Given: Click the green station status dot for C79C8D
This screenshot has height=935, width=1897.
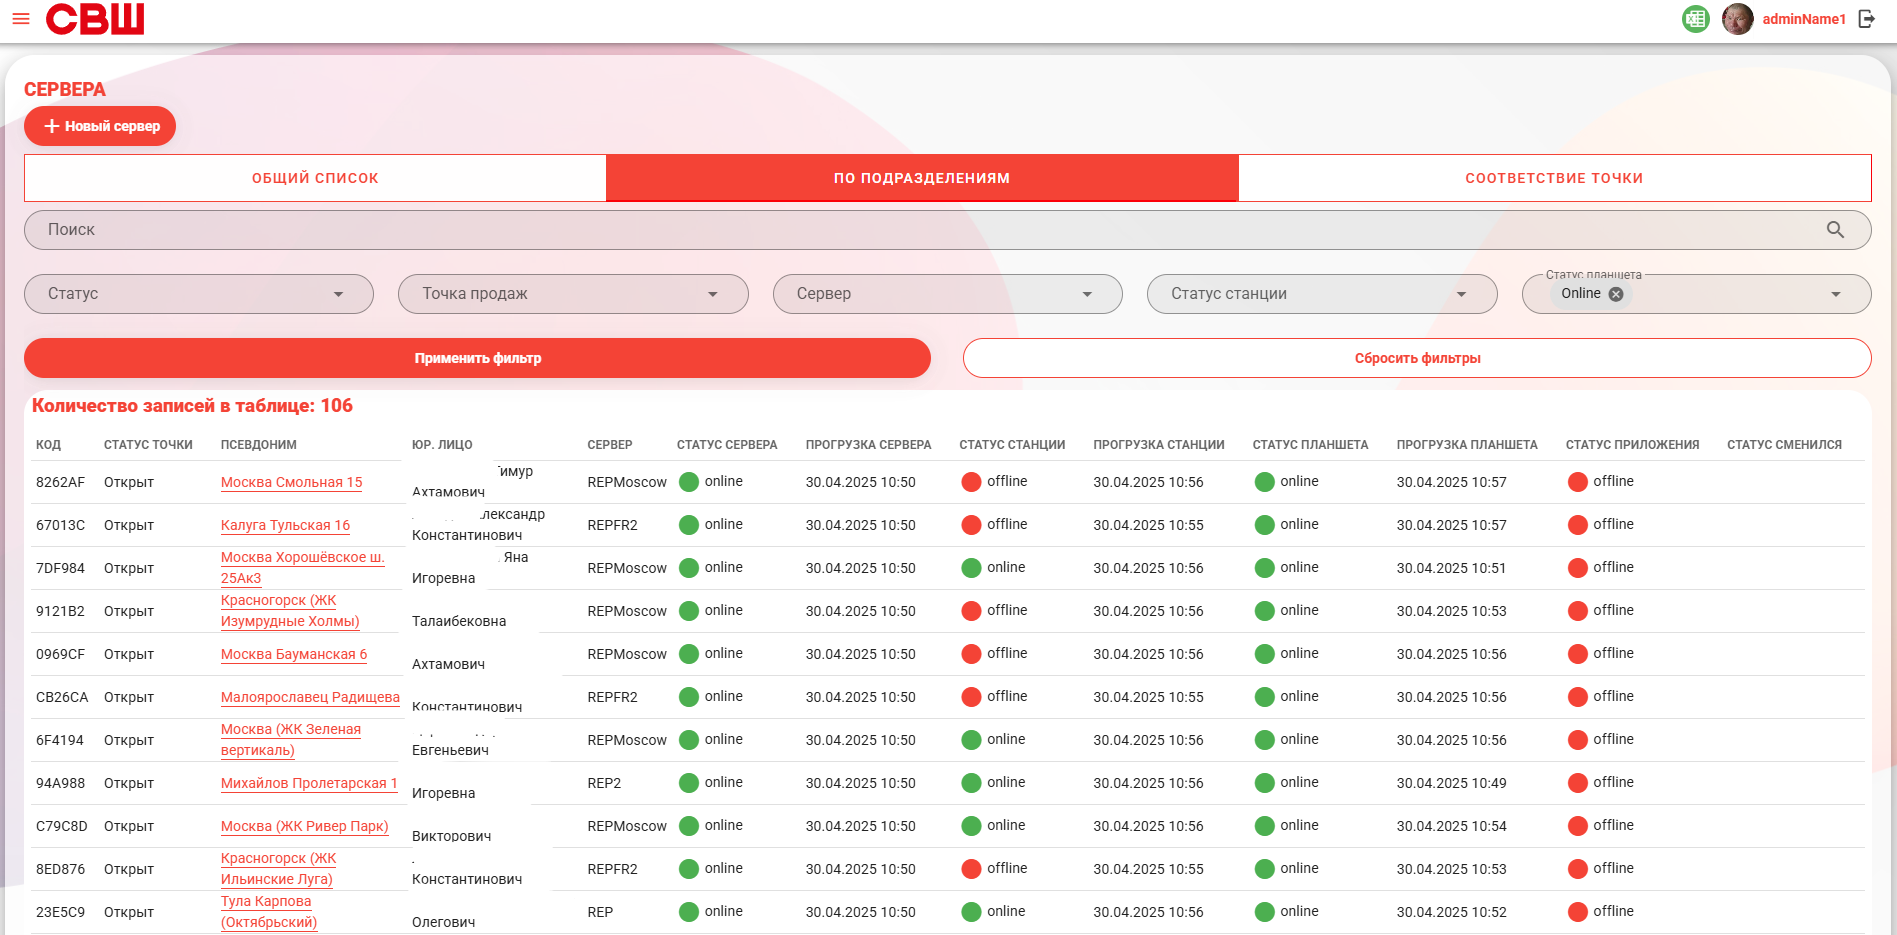Looking at the screenshot, I should (x=971, y=826).
